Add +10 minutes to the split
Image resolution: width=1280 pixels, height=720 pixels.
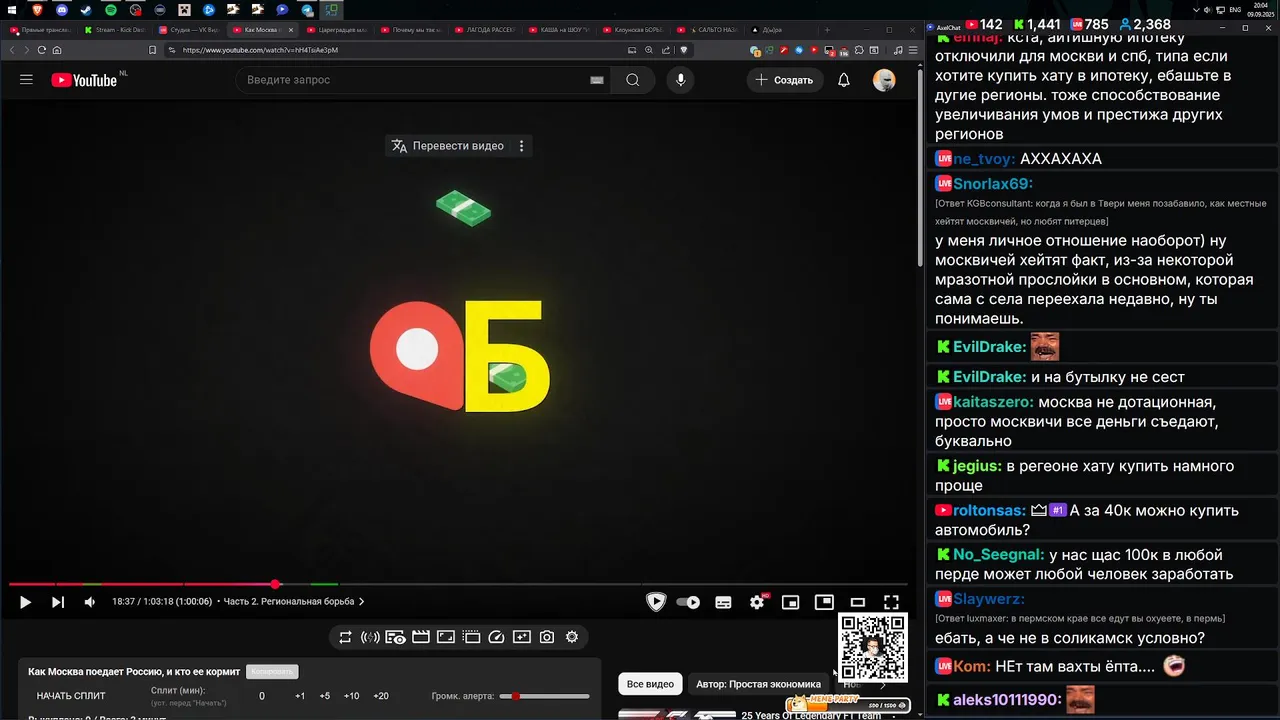[351, 696]
